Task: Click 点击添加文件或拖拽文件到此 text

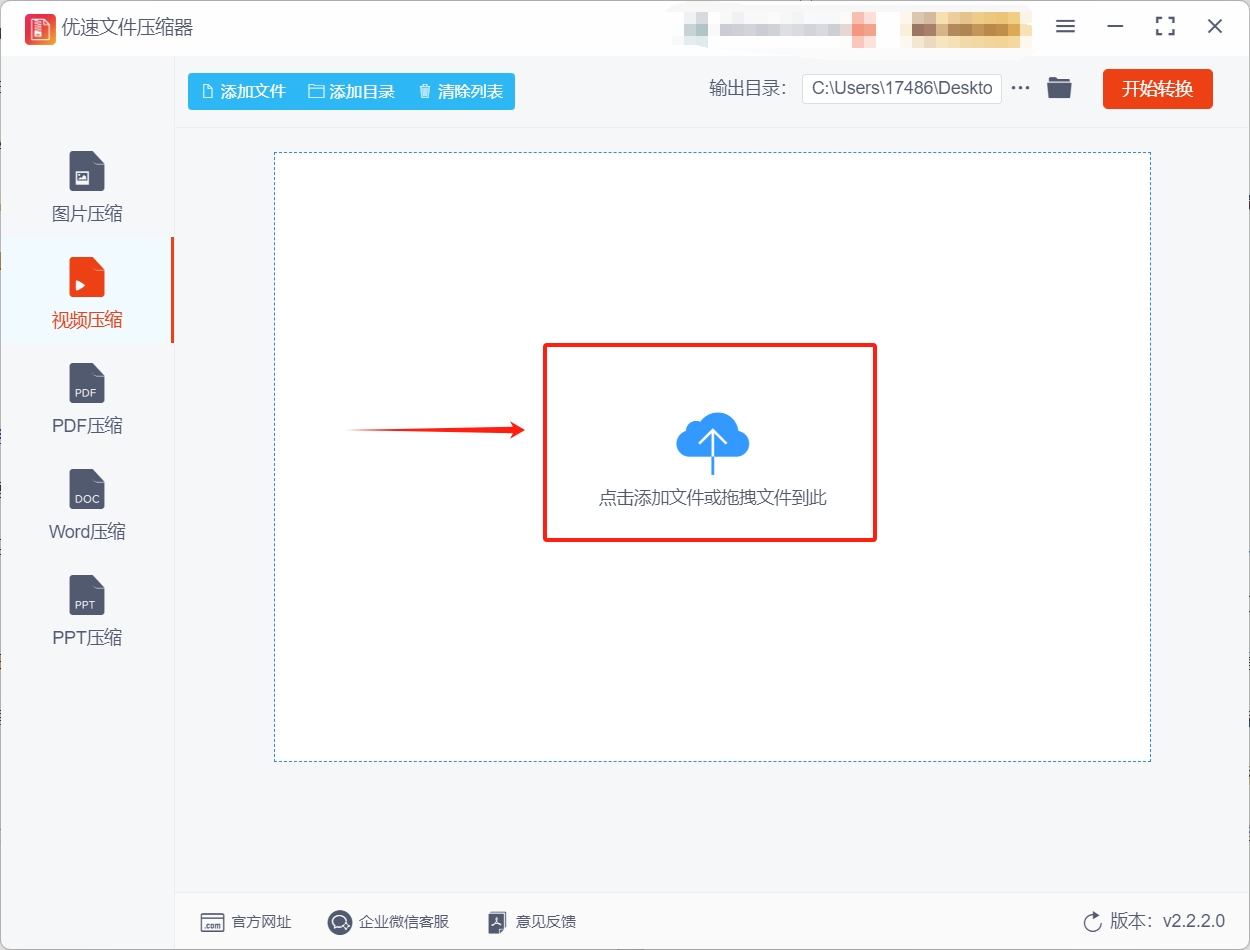Action: tap(712, 497)
